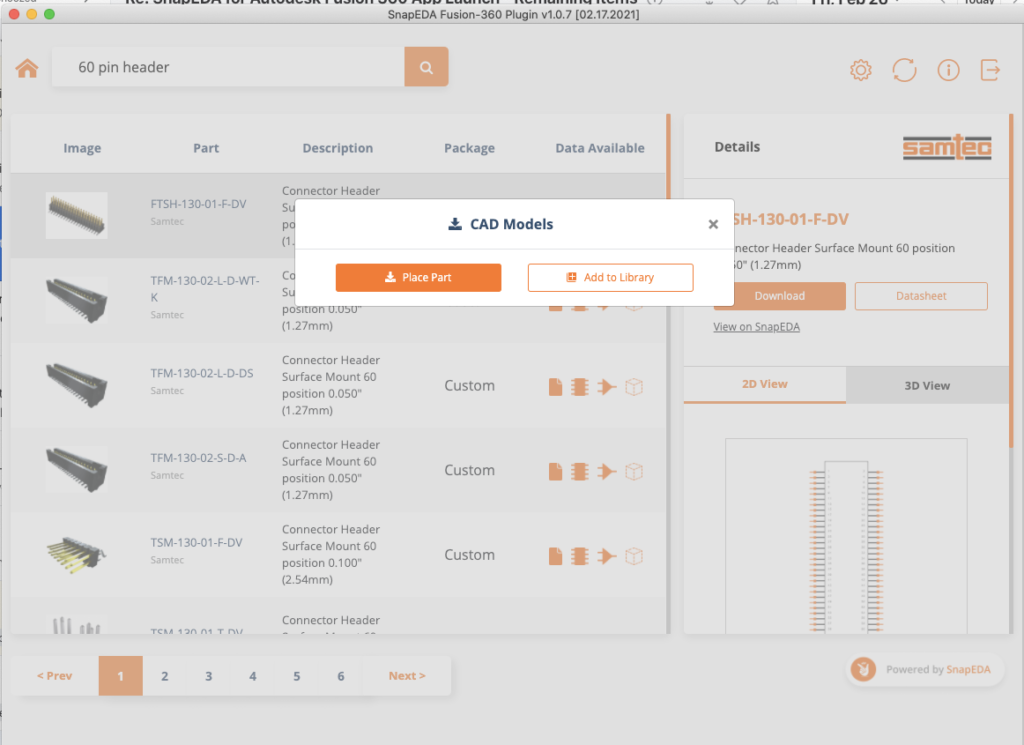Click schematic symbol icon for TSM-130-01-F-DV
This screenshot has width=1024, height=745.
click(x=606, y=556)
